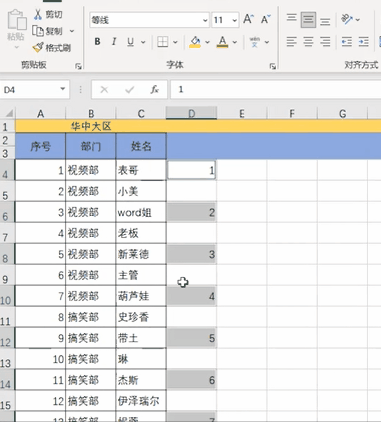
Task: Toggle Underline formatting
Action: coord(130,42)
